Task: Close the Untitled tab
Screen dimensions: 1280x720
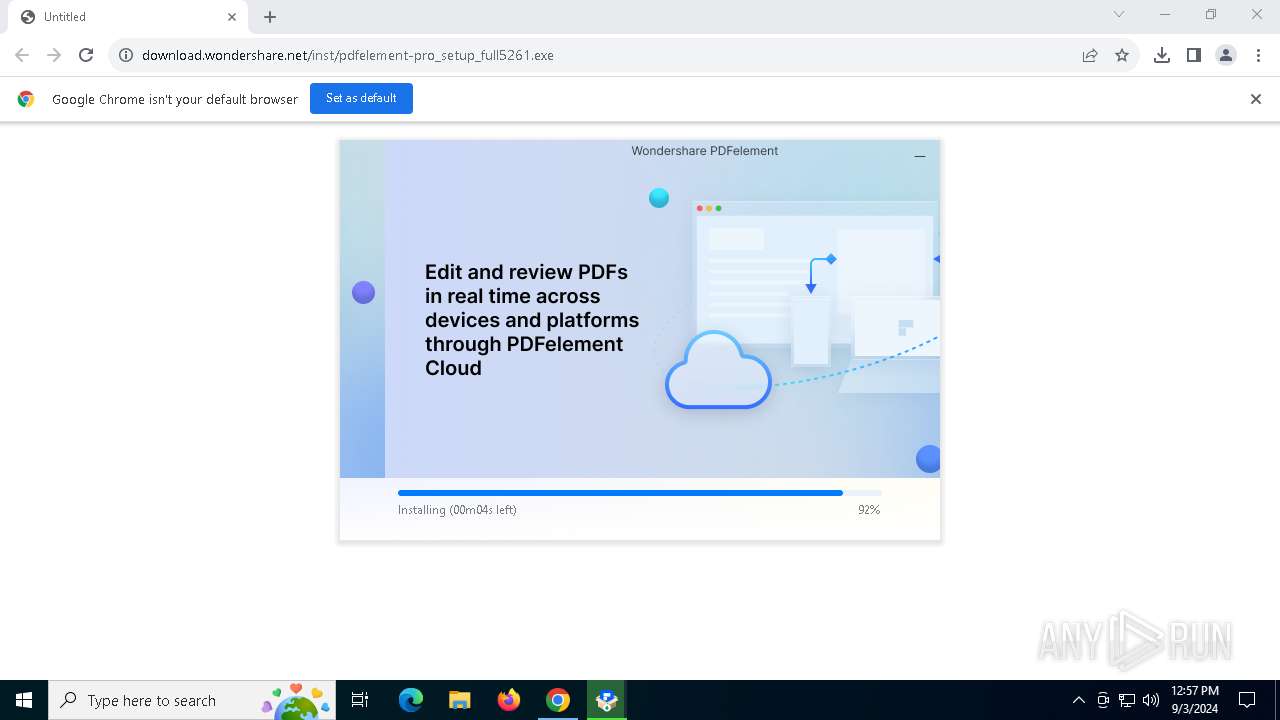Action: pos(232,17)
